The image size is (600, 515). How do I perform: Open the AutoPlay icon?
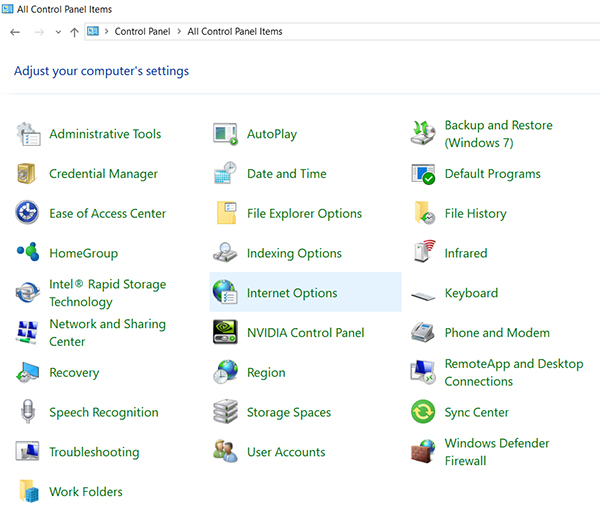[225, 134]
